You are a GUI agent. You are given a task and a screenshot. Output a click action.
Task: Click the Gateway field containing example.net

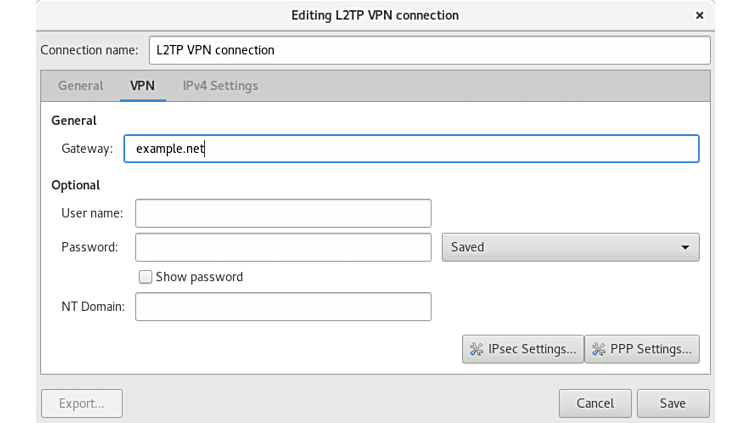(x=411, y=149)
